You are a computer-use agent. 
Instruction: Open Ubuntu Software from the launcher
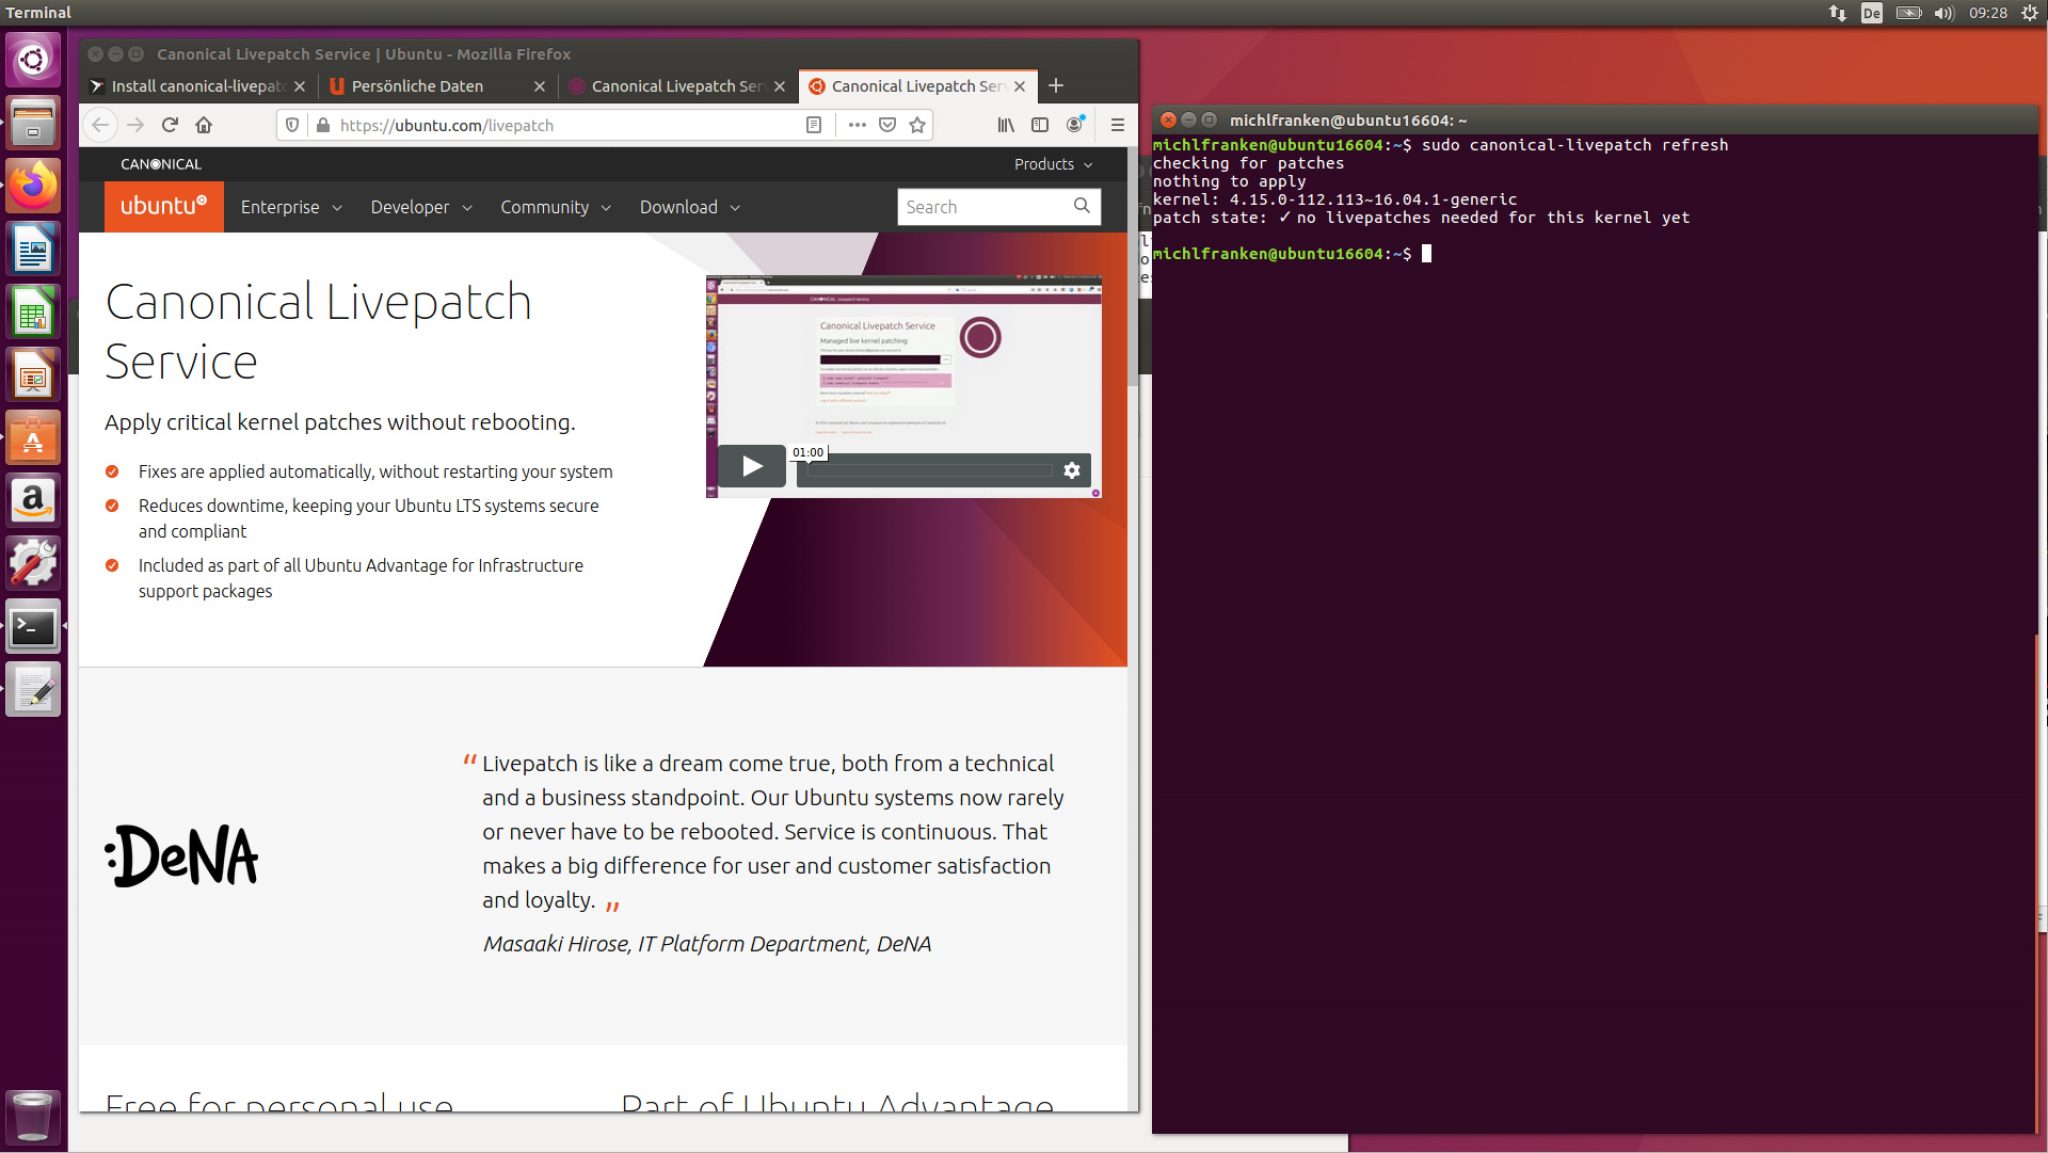(33, 438)
